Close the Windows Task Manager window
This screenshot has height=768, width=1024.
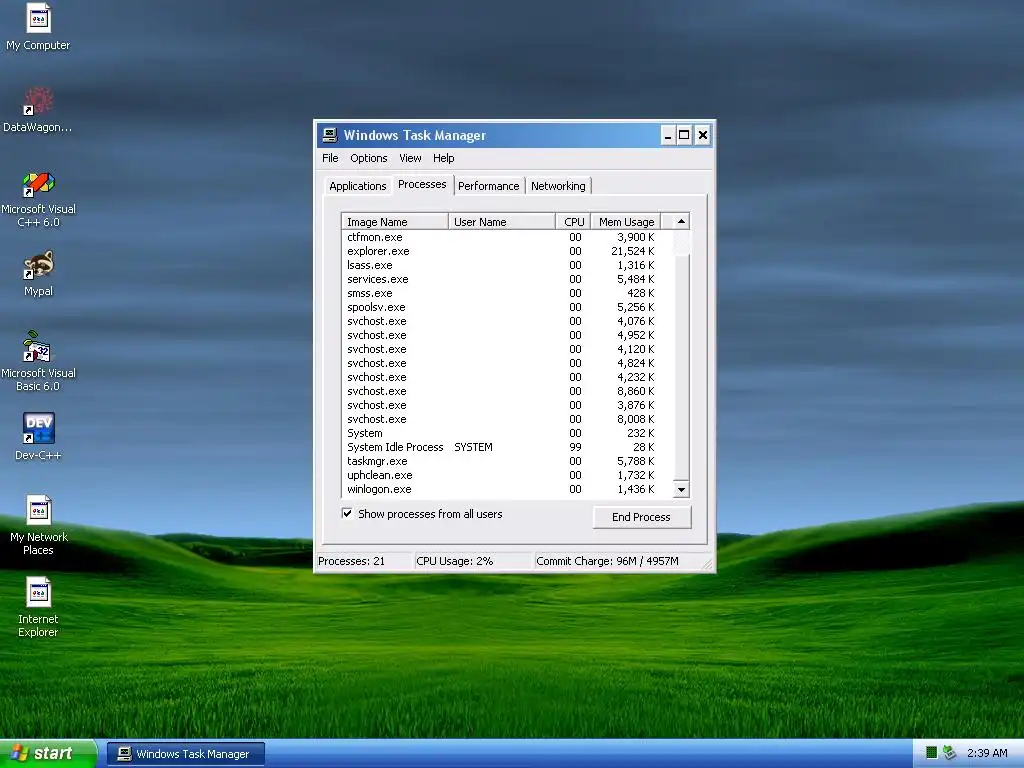[703, 135]
